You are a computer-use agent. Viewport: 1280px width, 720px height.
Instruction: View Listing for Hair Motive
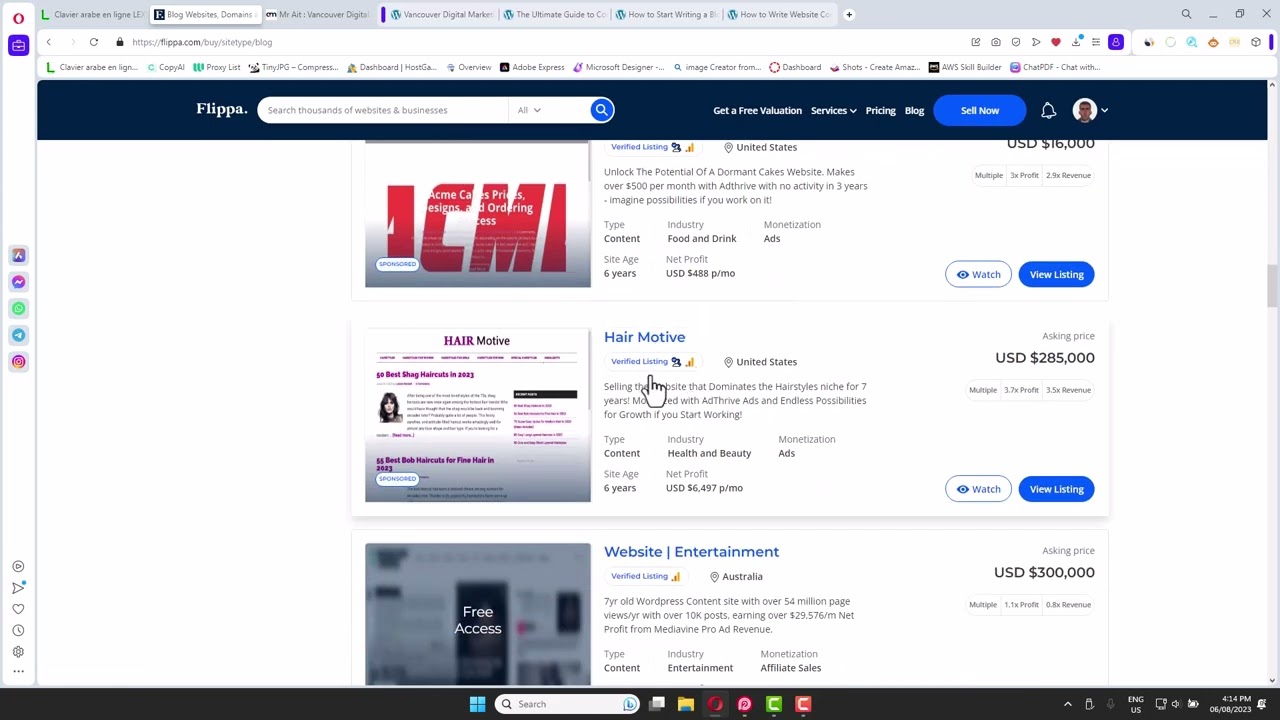(1056, 489)
